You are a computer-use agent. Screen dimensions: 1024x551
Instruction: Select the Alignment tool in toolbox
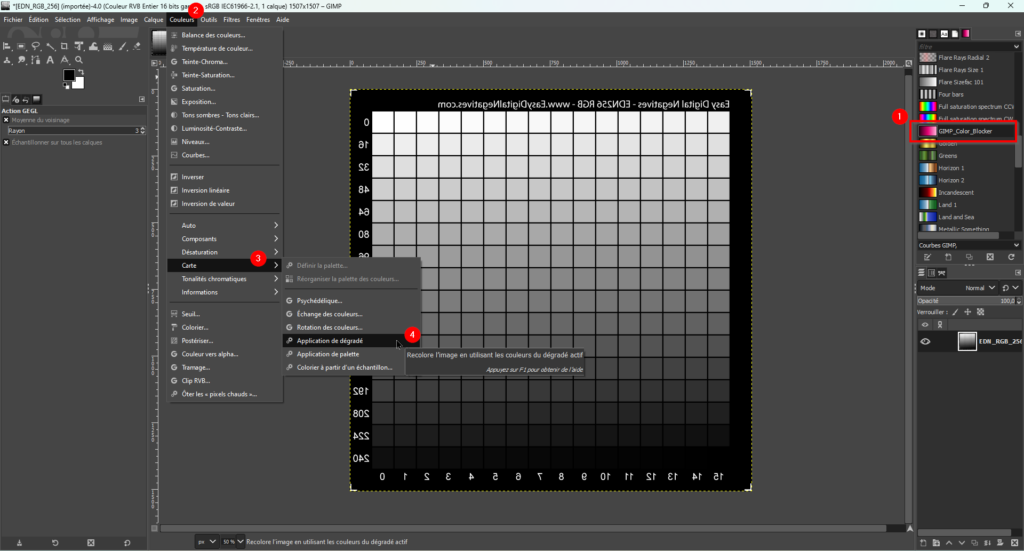click(7, 46)
